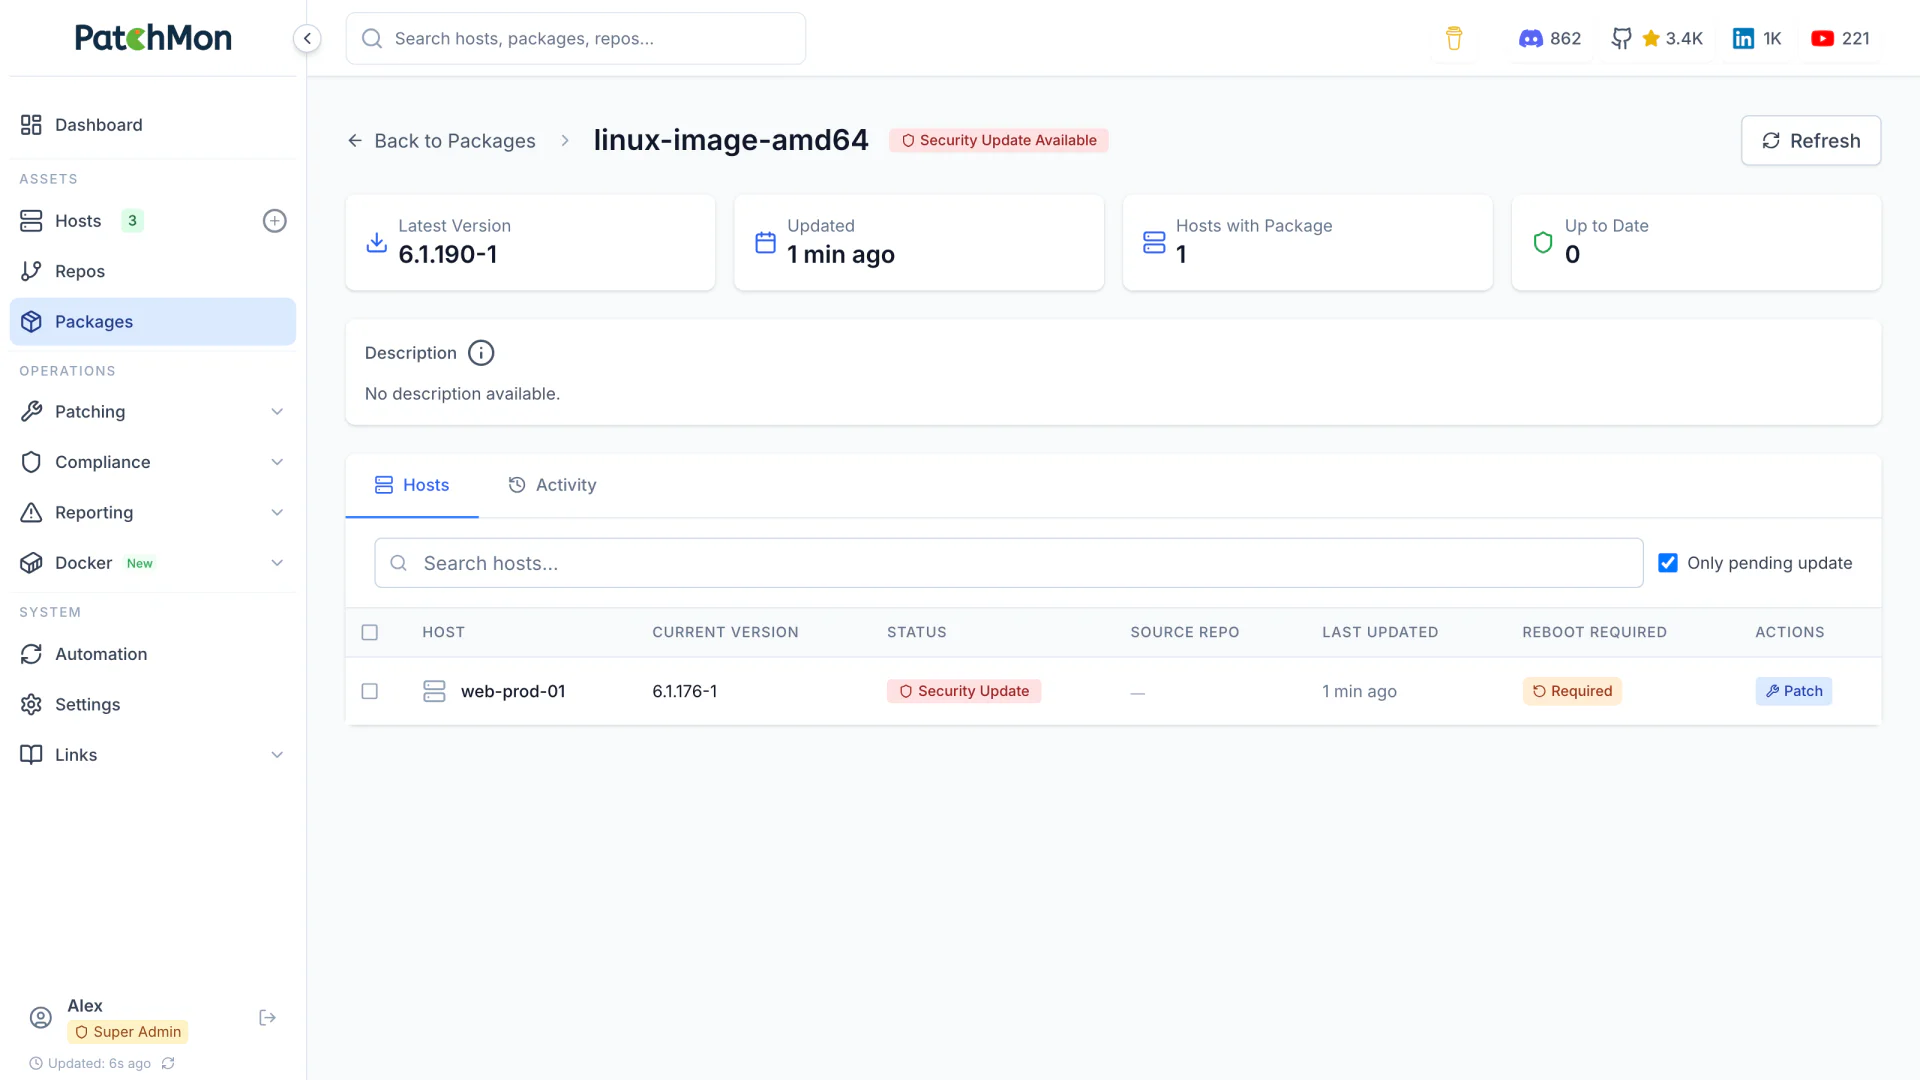Click the logout icon next to Alex
Viewport: 1920px width, 1080px height.
[267, 1018]
